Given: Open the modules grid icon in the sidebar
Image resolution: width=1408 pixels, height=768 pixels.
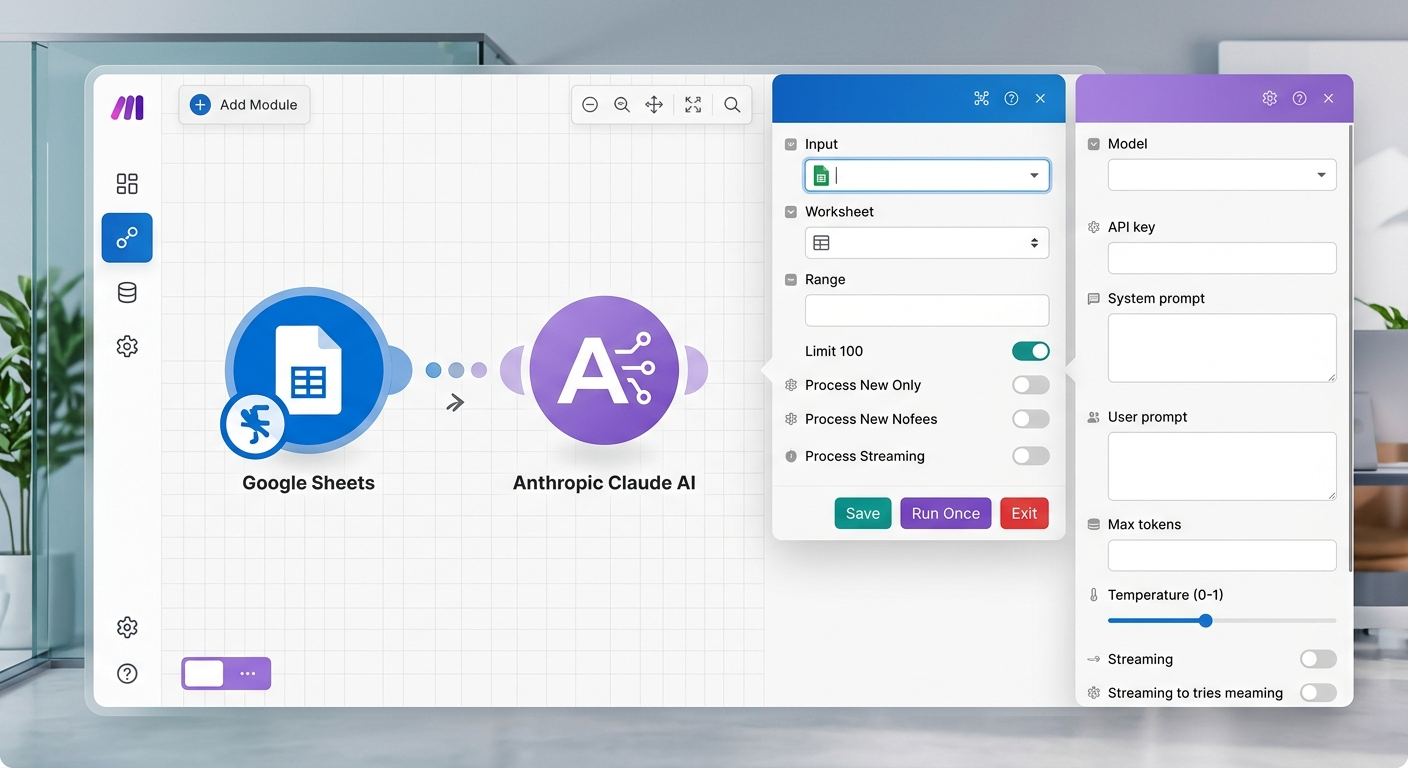Looking at the screenshot, I should point(127,184).
